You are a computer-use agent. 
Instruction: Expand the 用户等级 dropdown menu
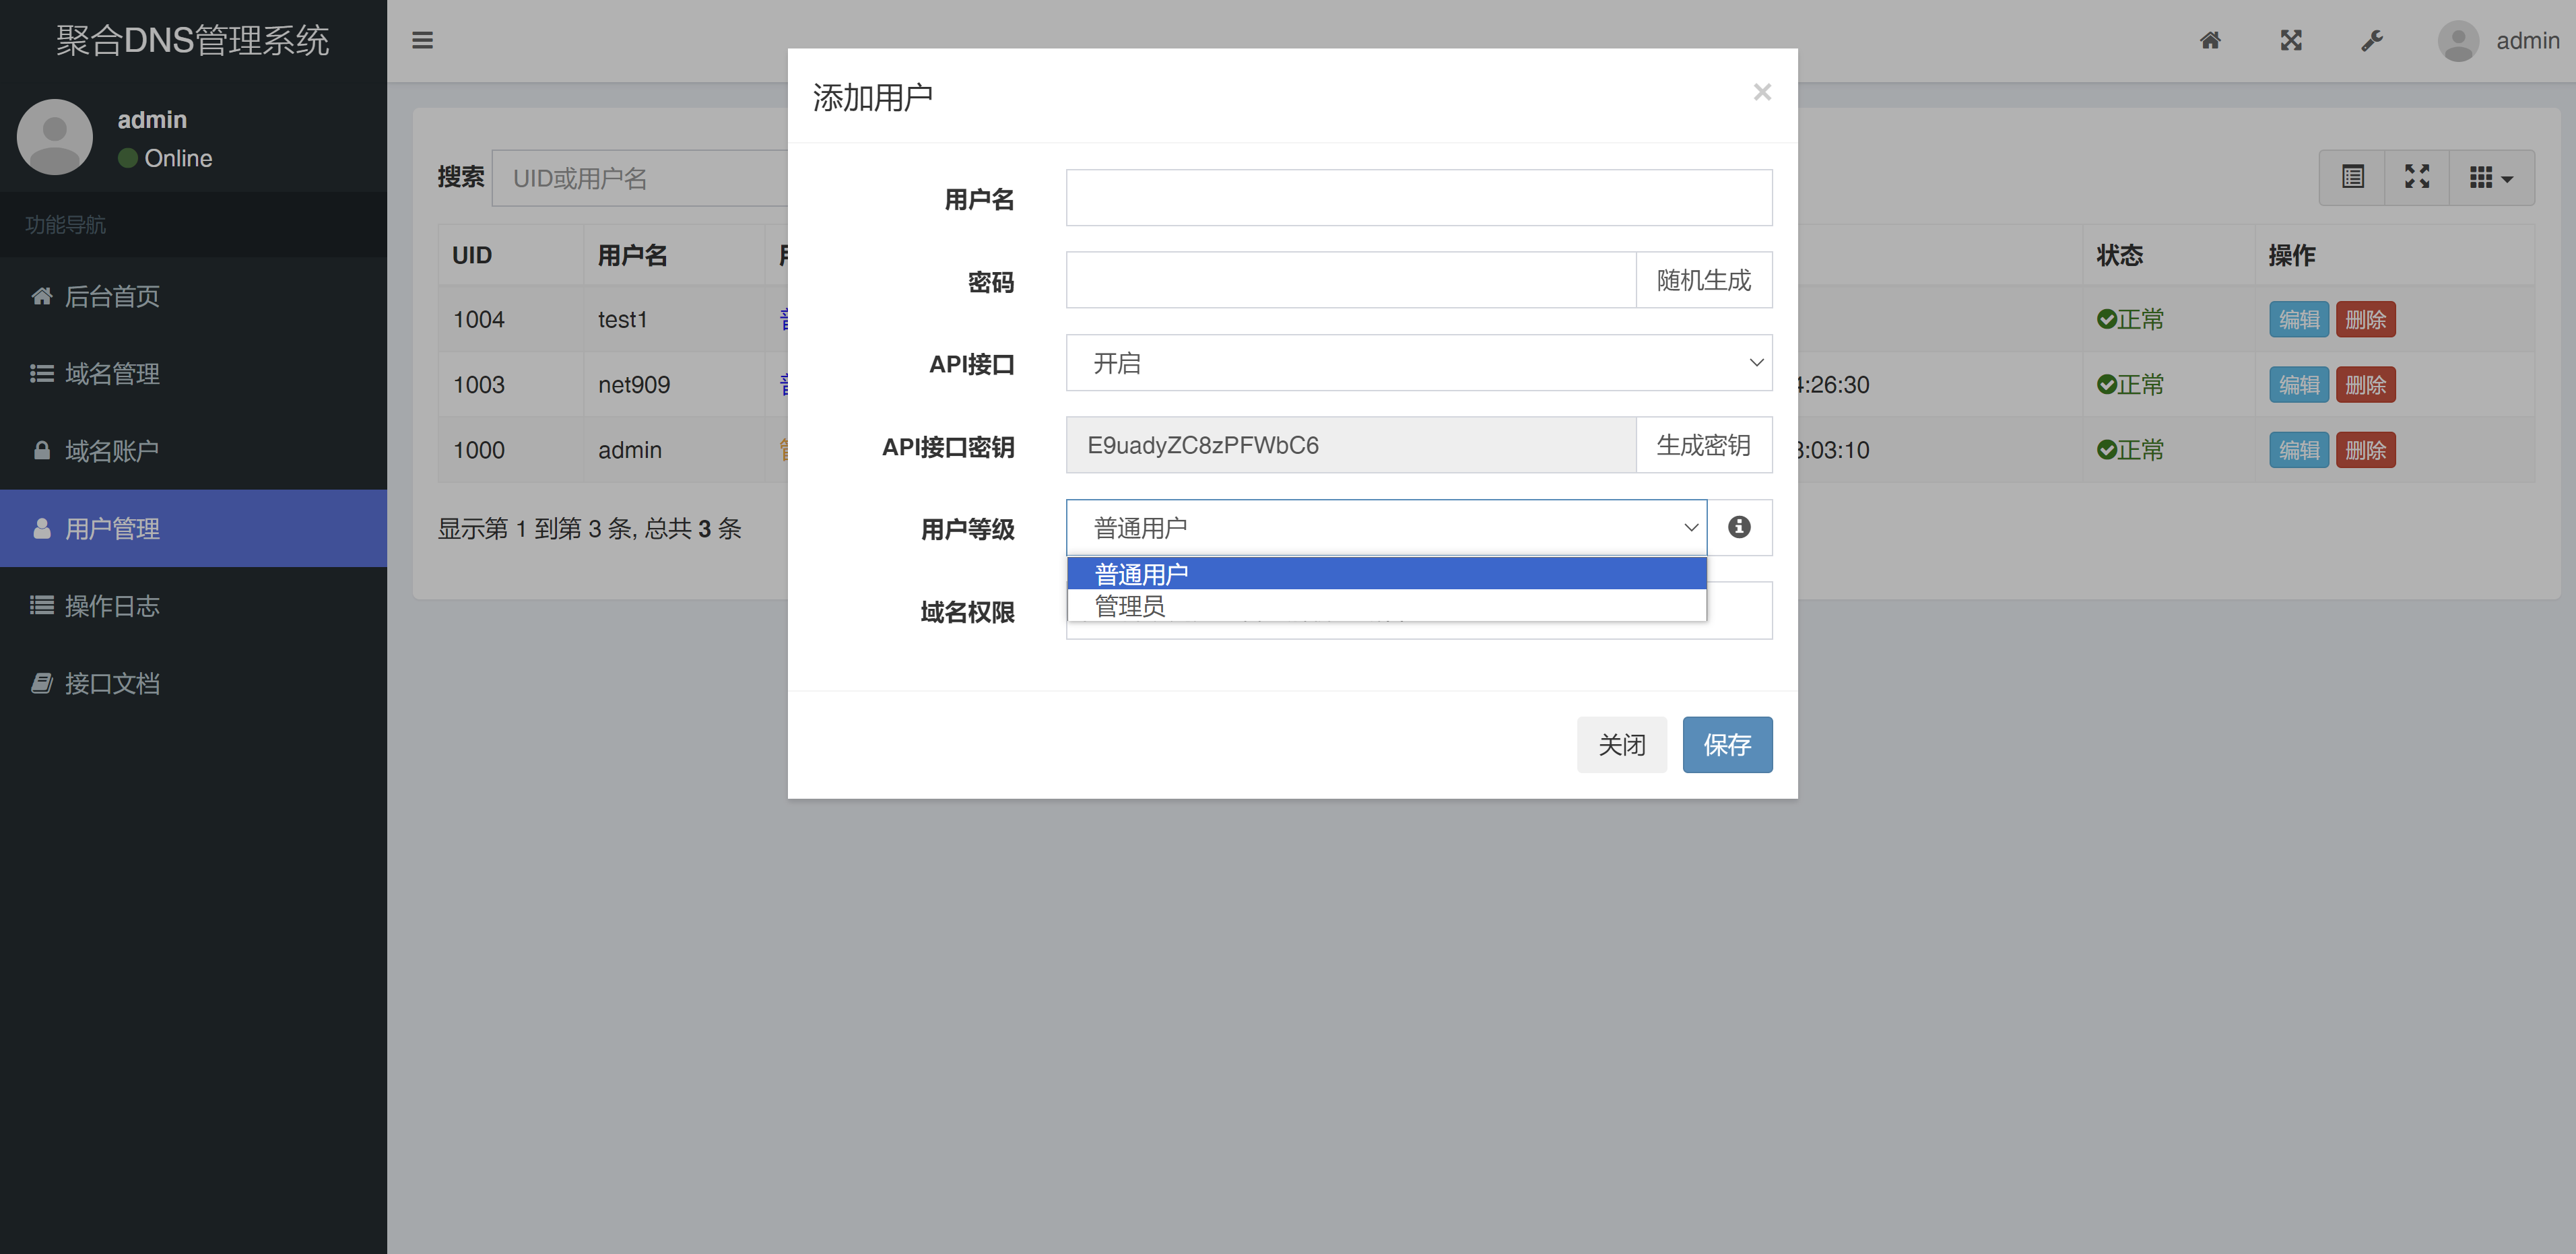[x=1387, y=526]
